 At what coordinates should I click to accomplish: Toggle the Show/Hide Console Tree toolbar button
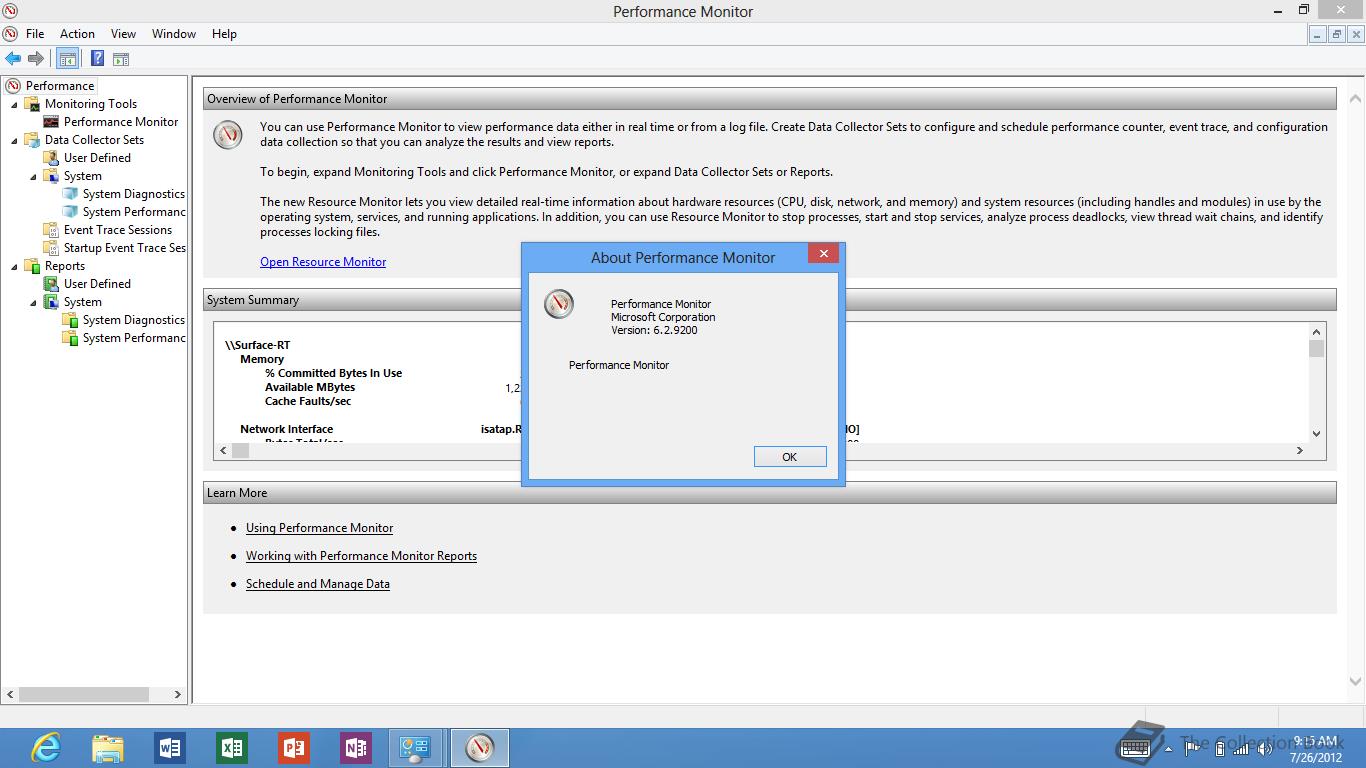pyautogui.click(x=67, y=59)
